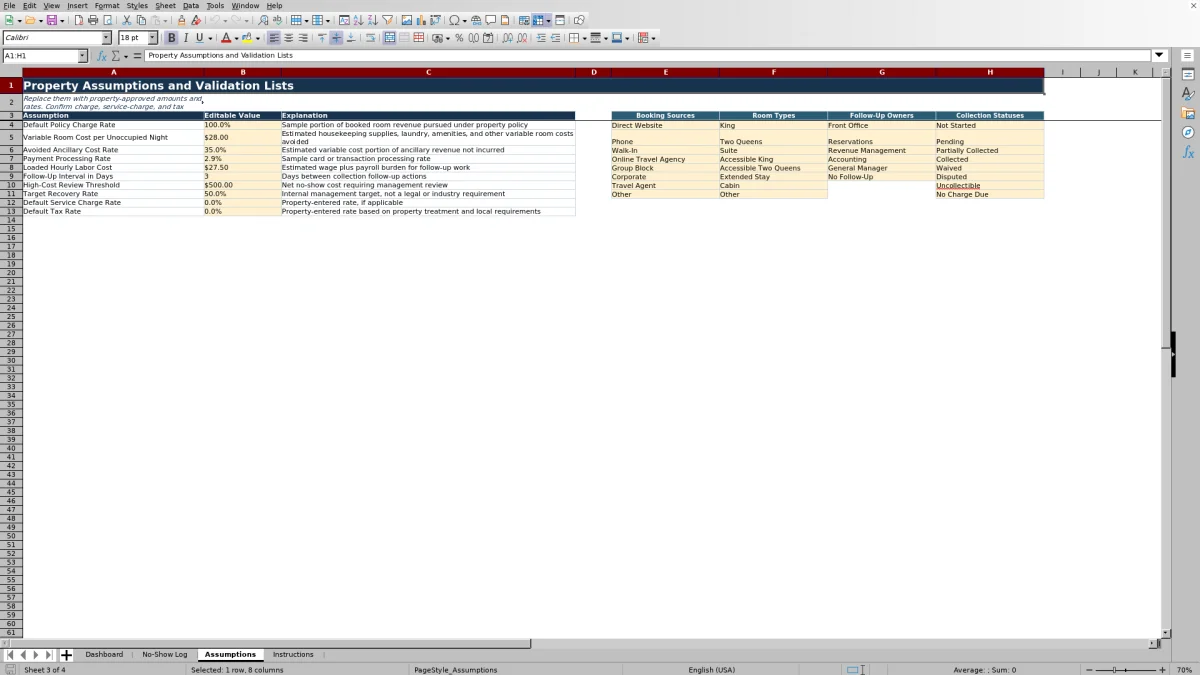Switch to the Instructions sheet tab
The height and width of the screenshot is (675, 1200).
pyautogui.click(x=293, y=655)
